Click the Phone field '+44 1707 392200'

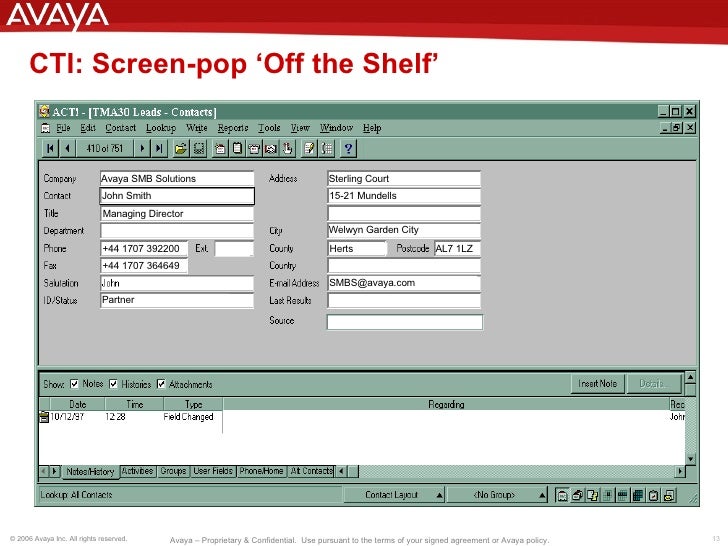(144, 249)
